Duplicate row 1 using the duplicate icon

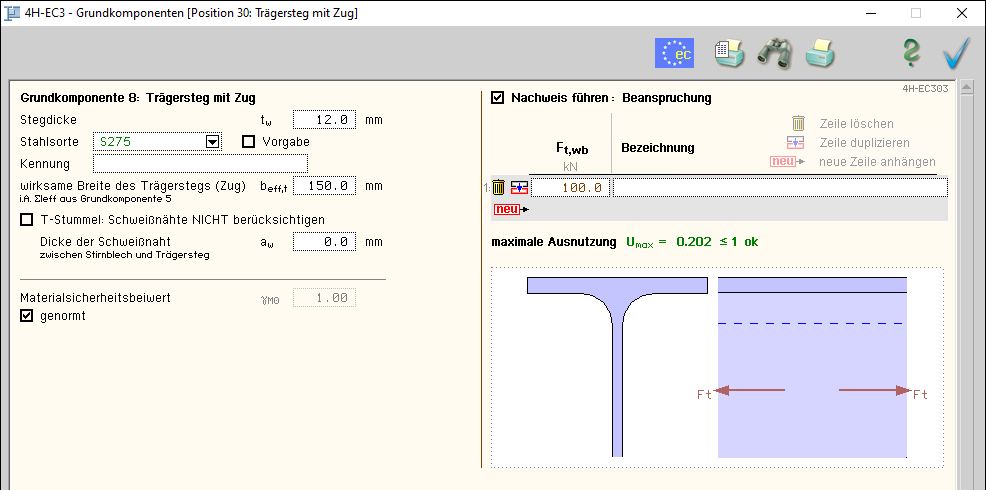tap(518, 187)
